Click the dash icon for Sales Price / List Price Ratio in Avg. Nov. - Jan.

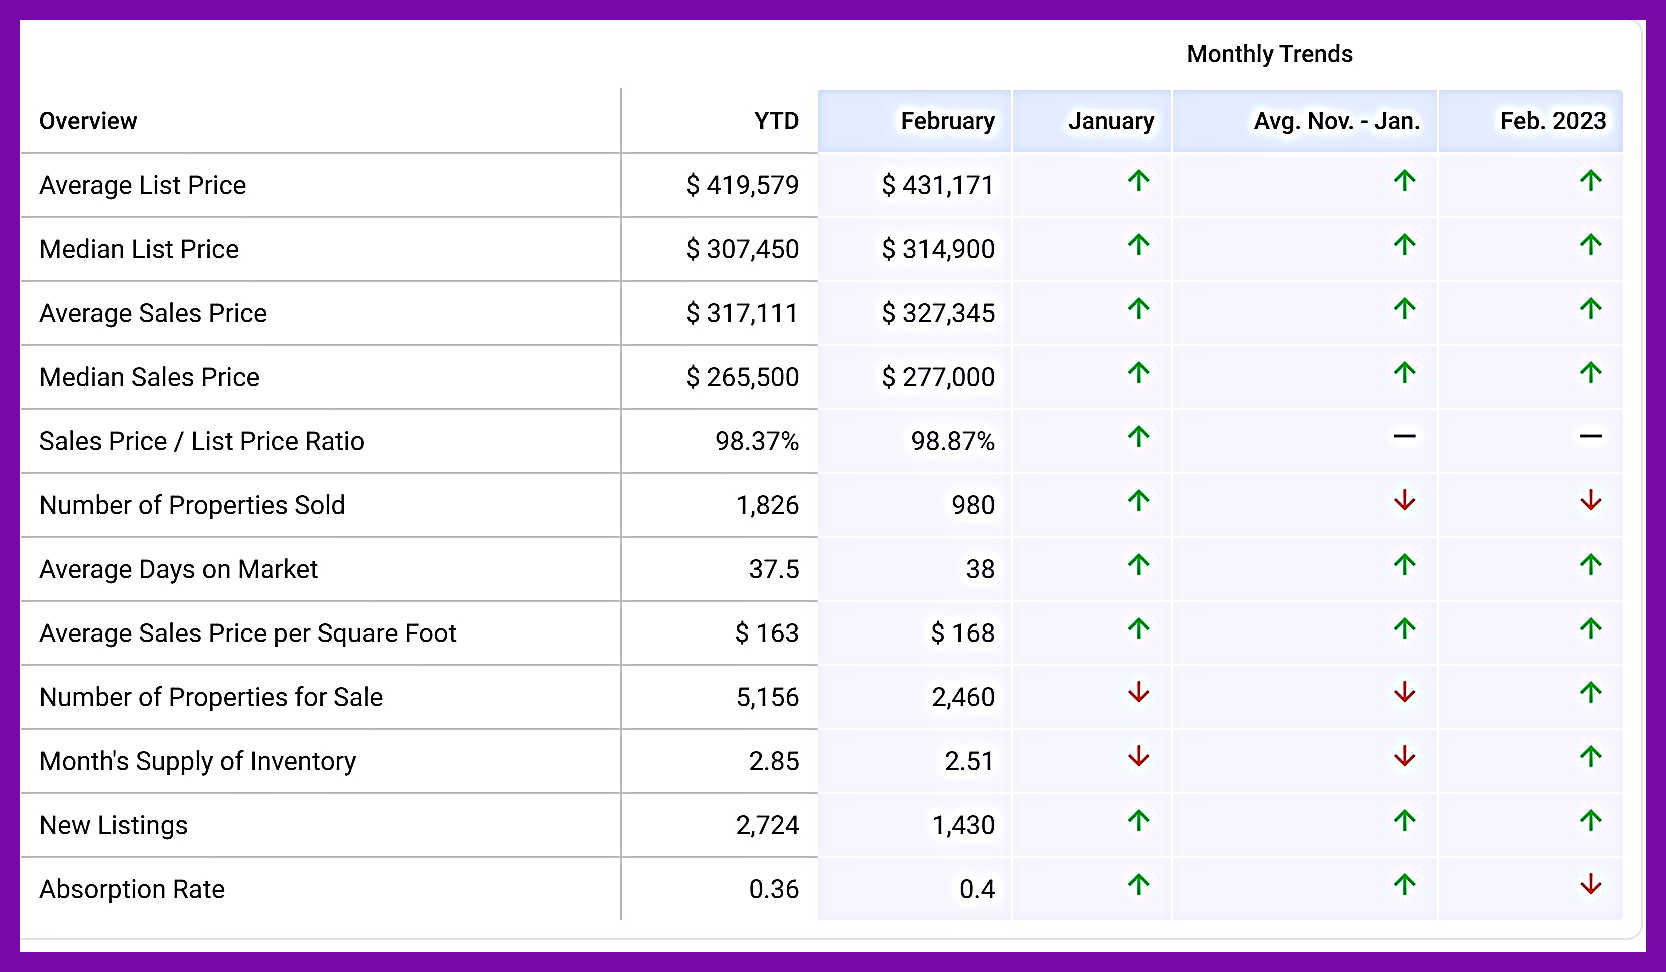coord(1404,436)
